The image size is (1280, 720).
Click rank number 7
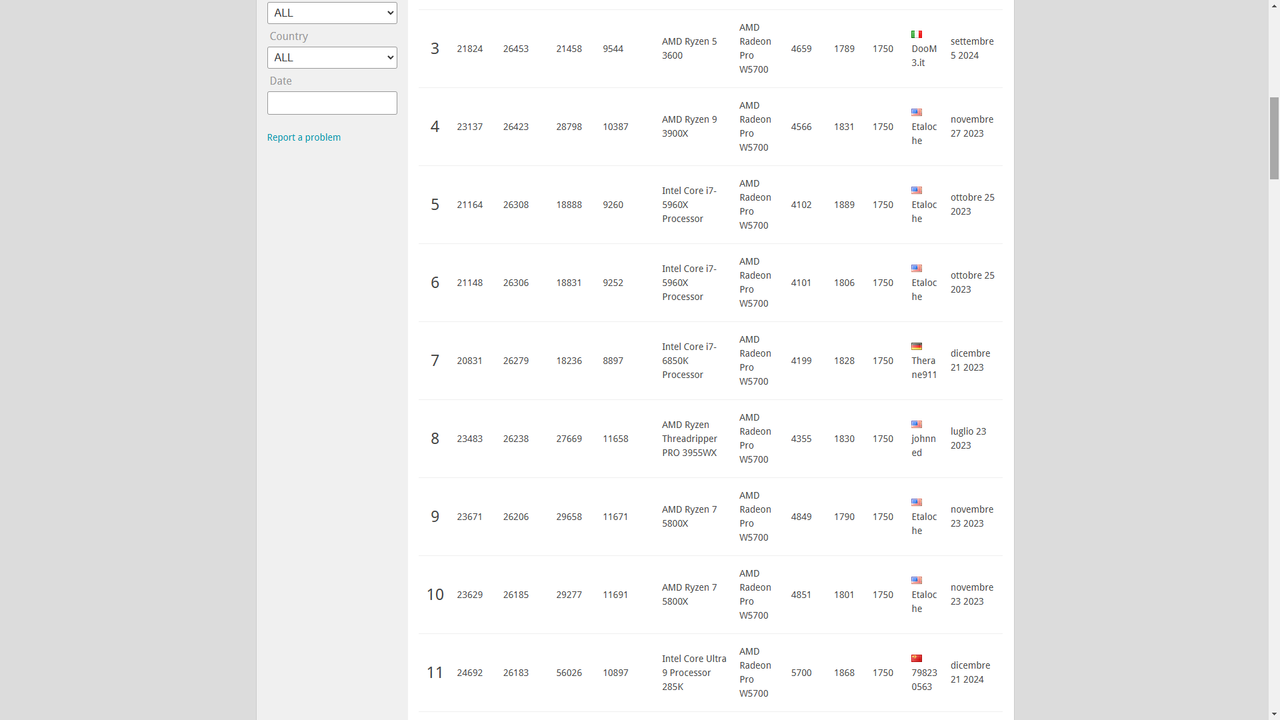click(x=435, y=361)
